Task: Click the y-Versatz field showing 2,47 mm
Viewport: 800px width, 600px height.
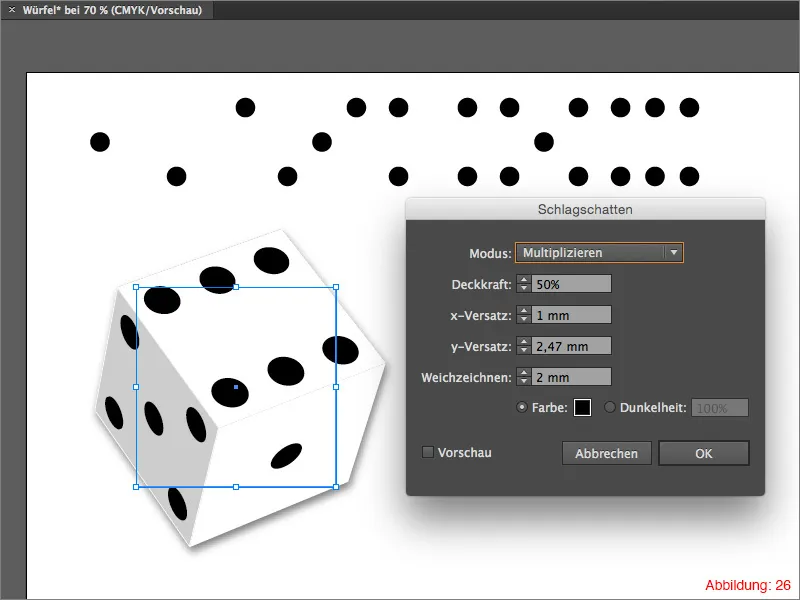Action: 571,346
